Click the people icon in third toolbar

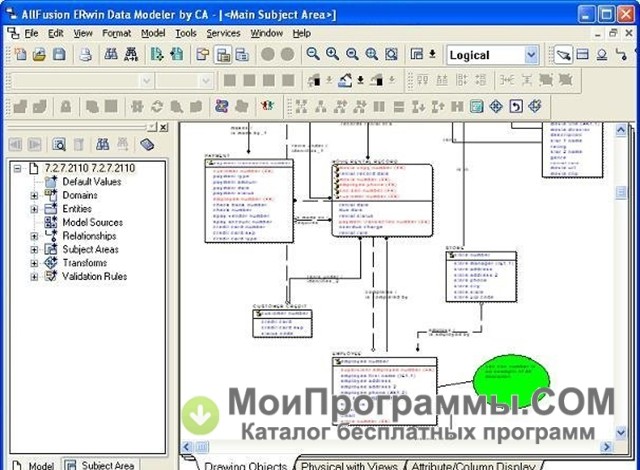pyautogui.click(x=267, y=106)
